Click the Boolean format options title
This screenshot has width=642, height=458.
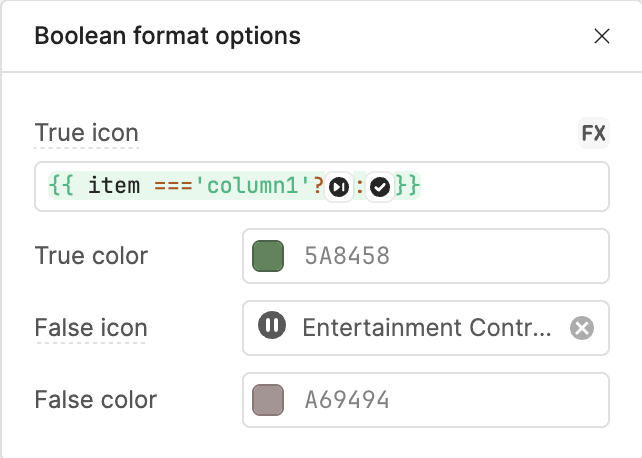(x=167, y=36)
